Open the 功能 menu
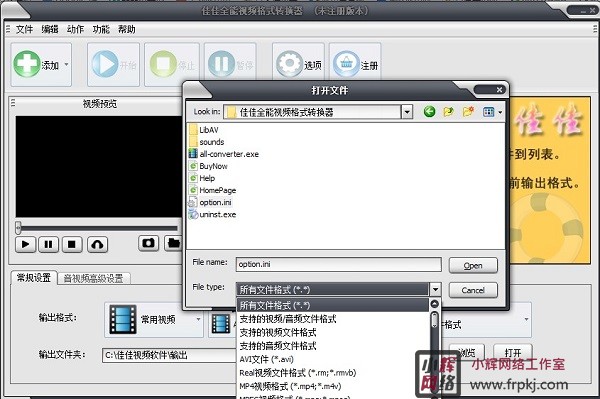The image size is (600, 399). tap(101, 29)
